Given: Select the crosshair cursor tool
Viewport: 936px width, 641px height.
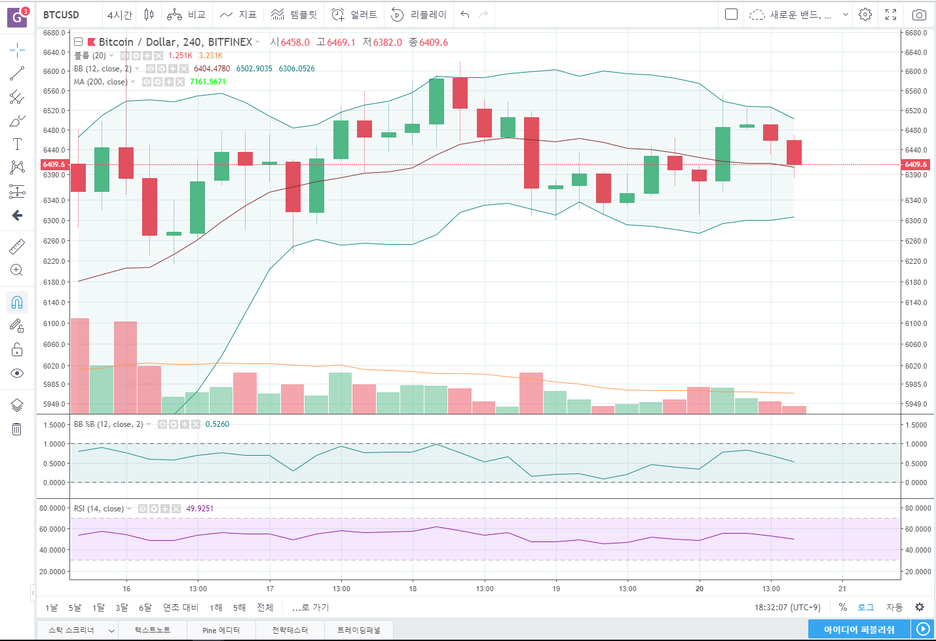Looking at the screenshot, I should pyautogui.click(x=17, y=50).
